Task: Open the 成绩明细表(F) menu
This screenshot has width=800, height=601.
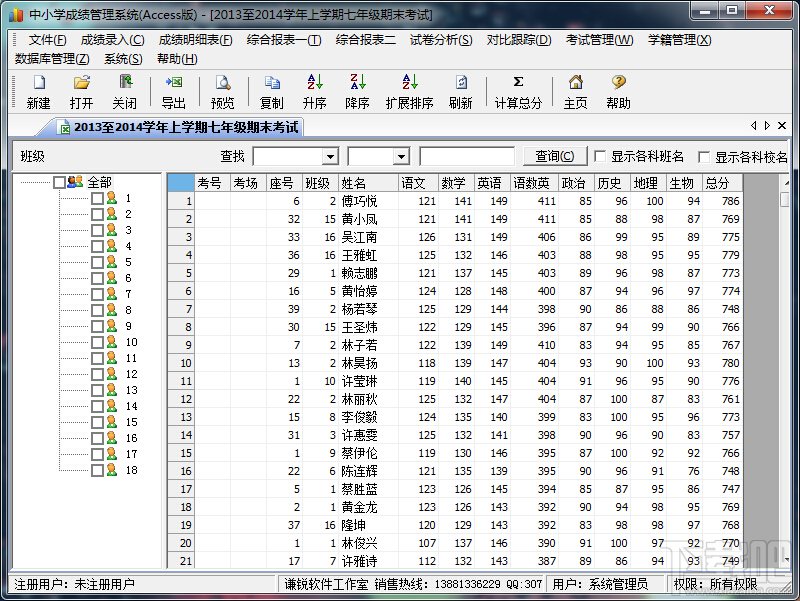Action: 195,40
